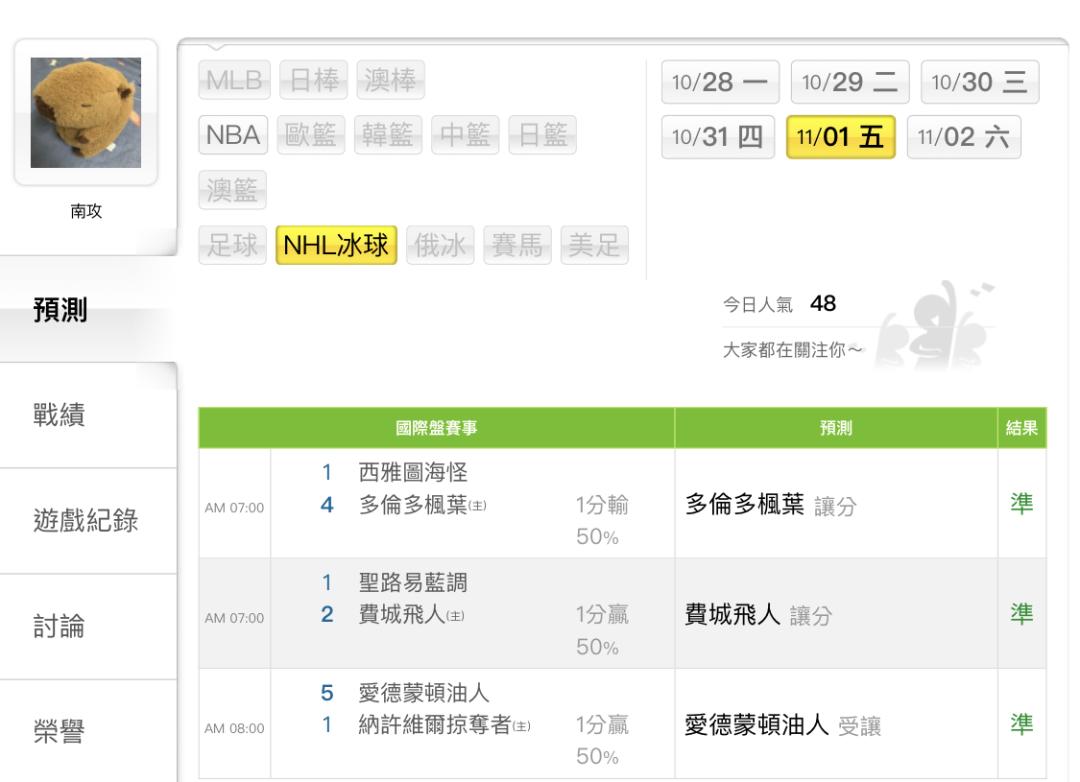The image size is (1080, 782).
Task: Go to date 10/31 四
Action: coord(718,137)
